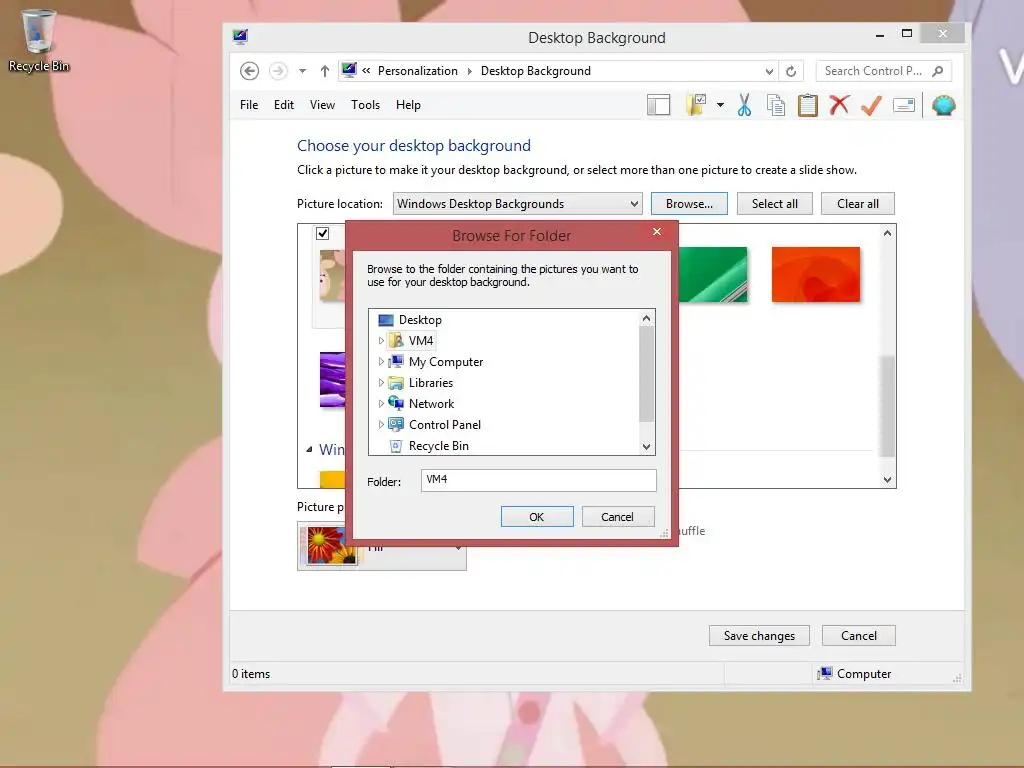Uncheck the first wallpaper thumbnail checkbox
This screenshot has width=1024, height=768.
pos(323,233)
